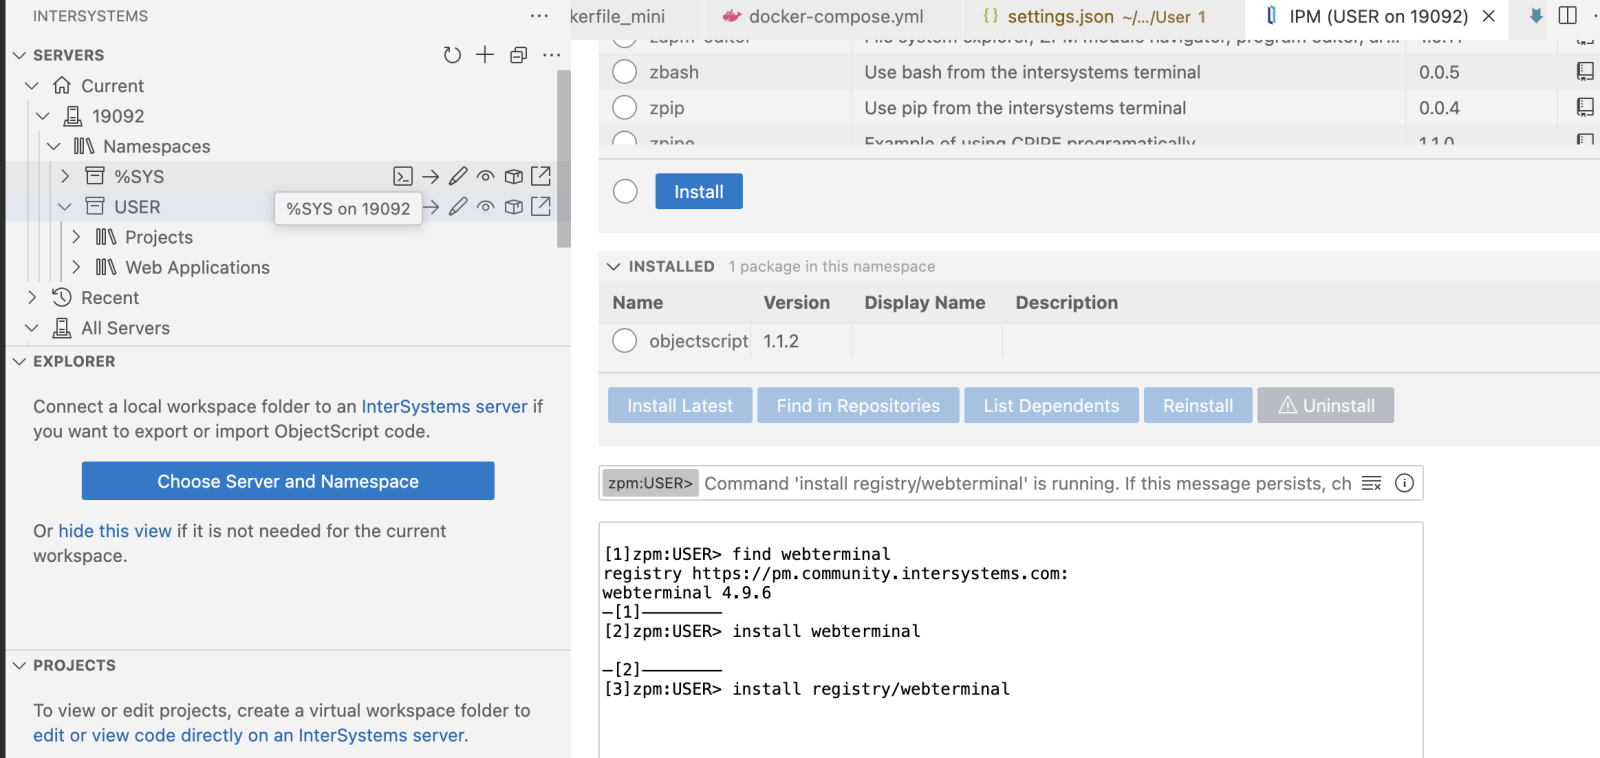Open external link icon on USER row
The height and width of the screenshot is (758, 1600).
(541, 207)
